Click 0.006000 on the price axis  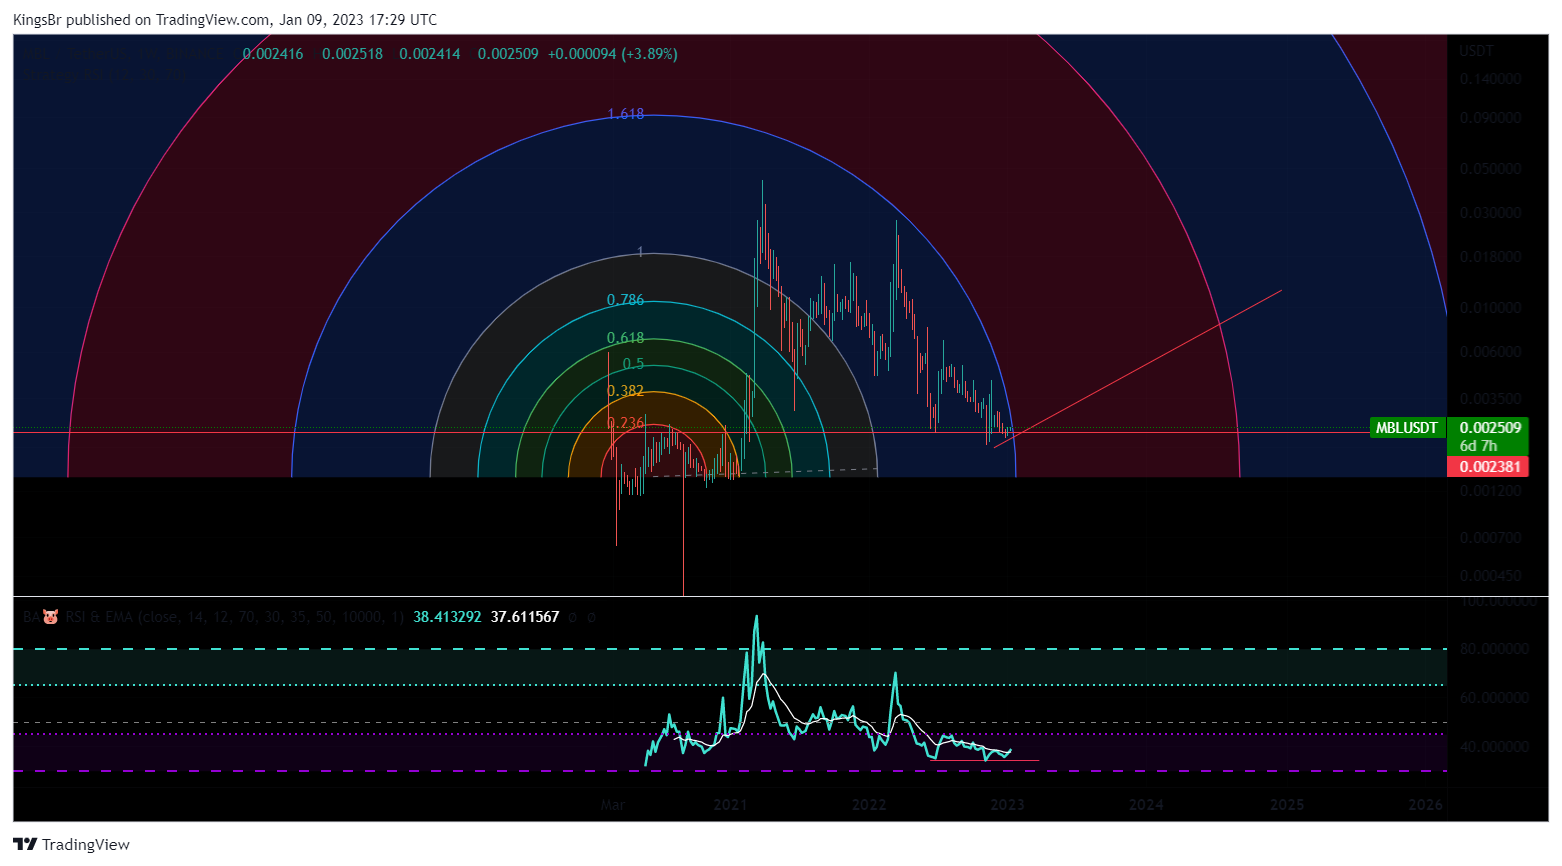[1491, 352]
